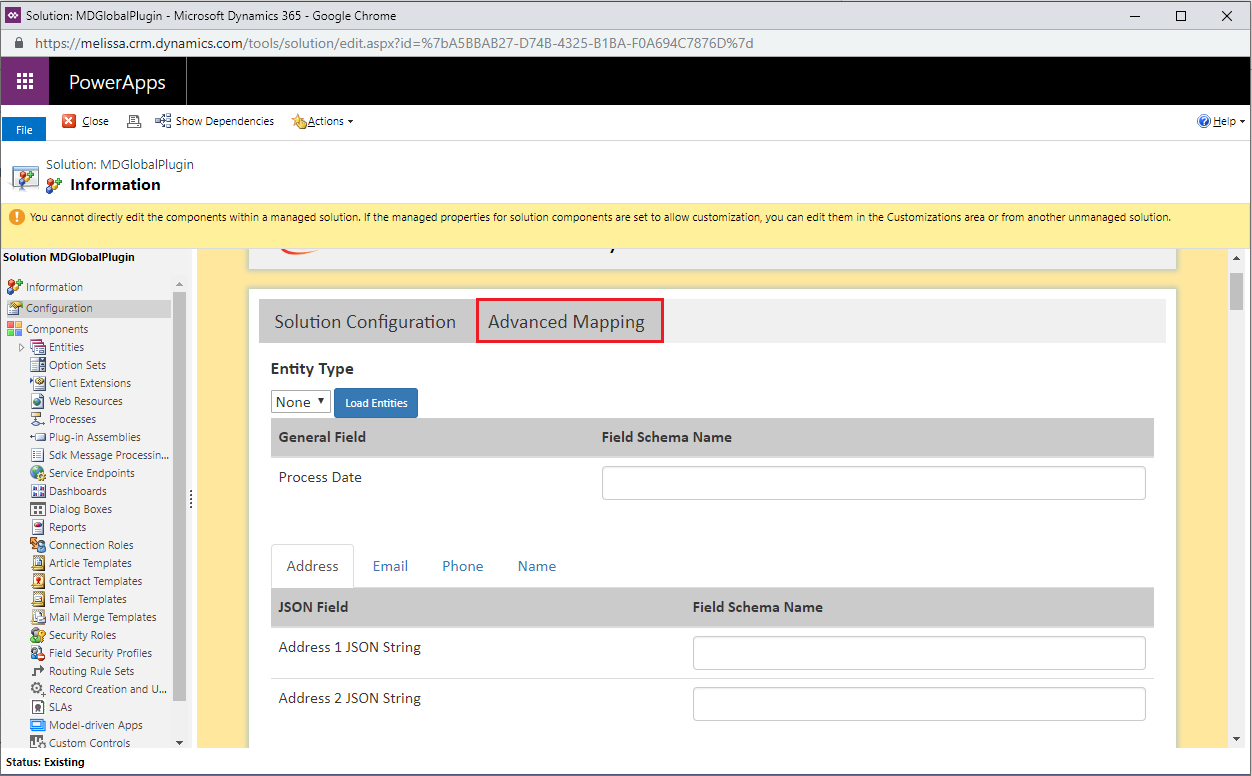Click the Service Endpoints globe icon
The width and height of the screenshot is (1252, 776).
(x=38, y=473)
